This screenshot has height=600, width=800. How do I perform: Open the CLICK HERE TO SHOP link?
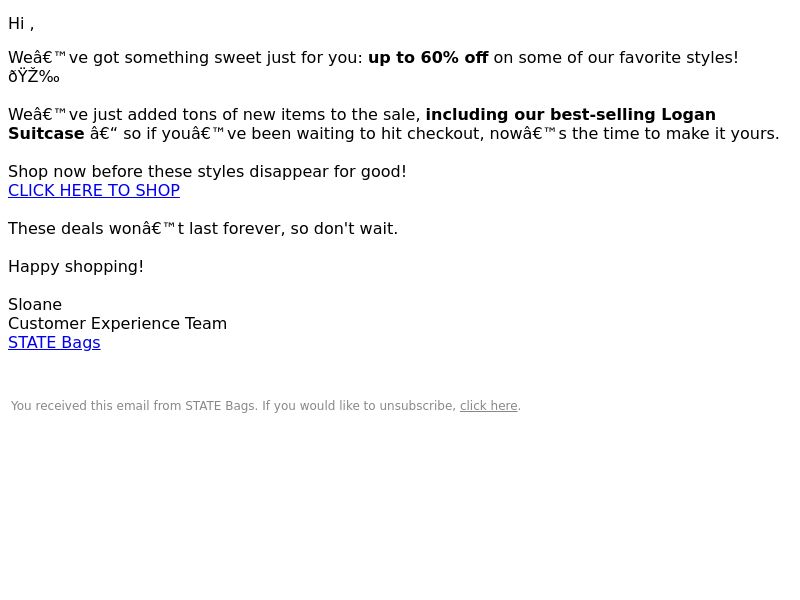(x=94, y=190)
